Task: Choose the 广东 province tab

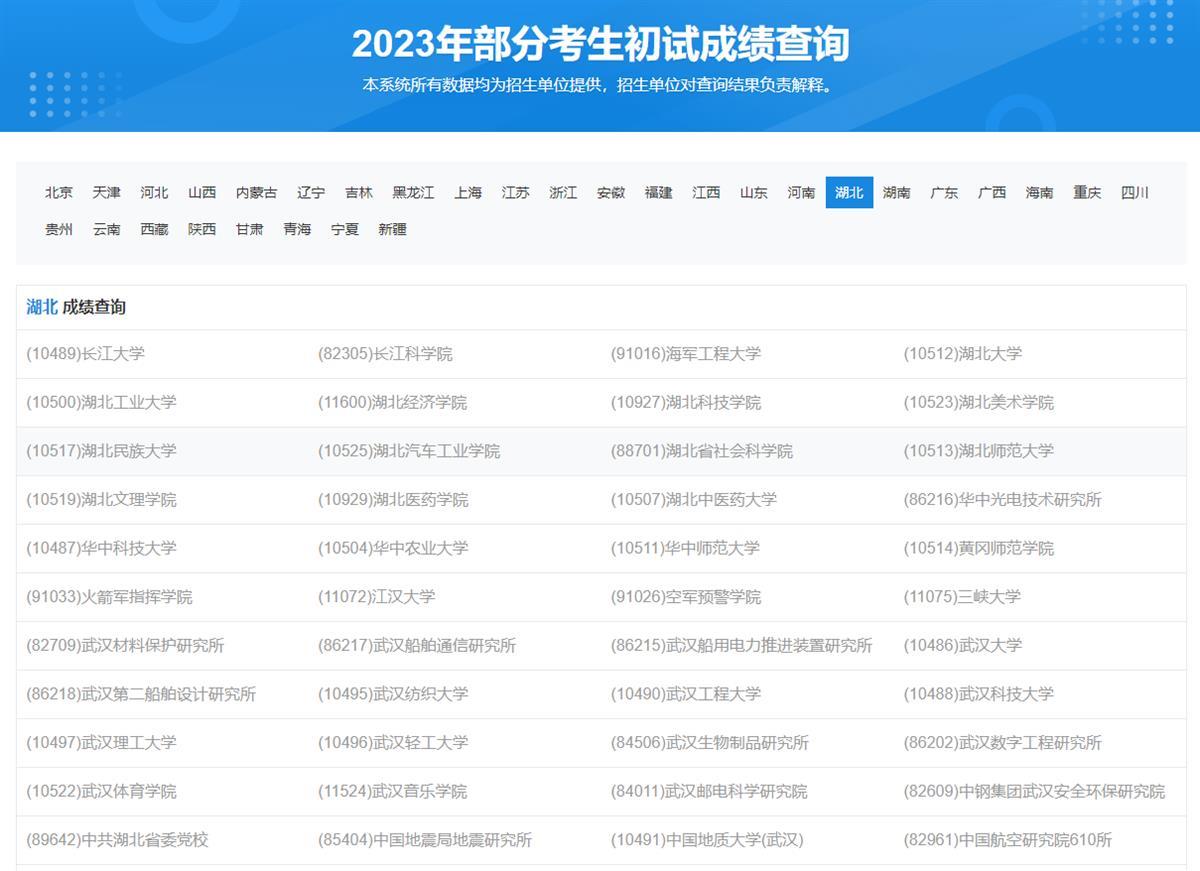Action: pyautogui.click(x=945, y=193)
